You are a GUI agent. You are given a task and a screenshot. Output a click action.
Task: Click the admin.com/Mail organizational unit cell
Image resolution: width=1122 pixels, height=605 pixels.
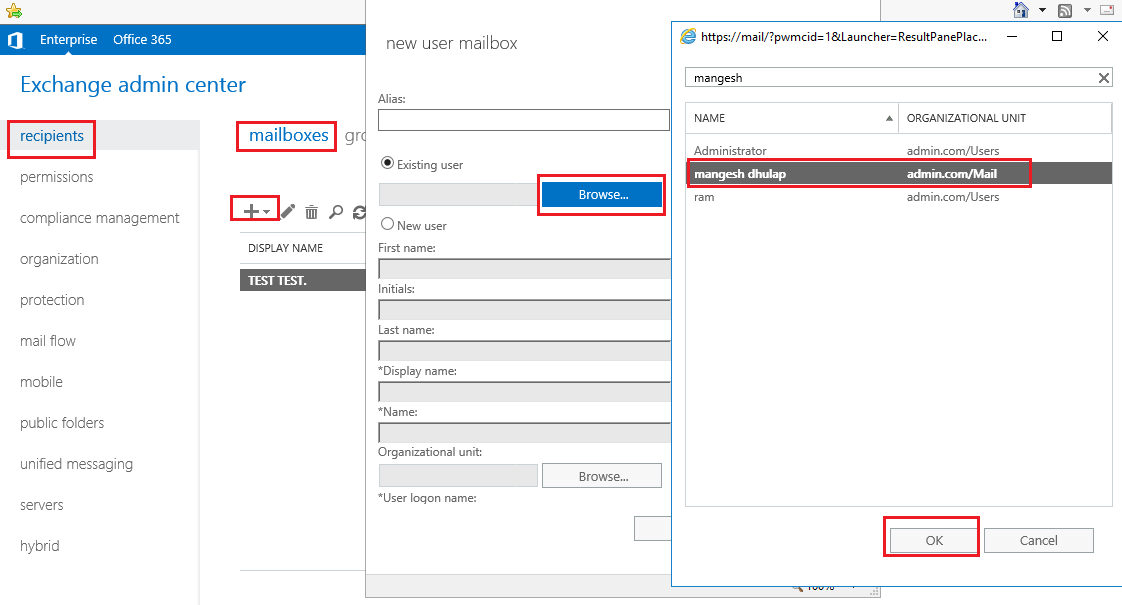[x=952, y=173]
